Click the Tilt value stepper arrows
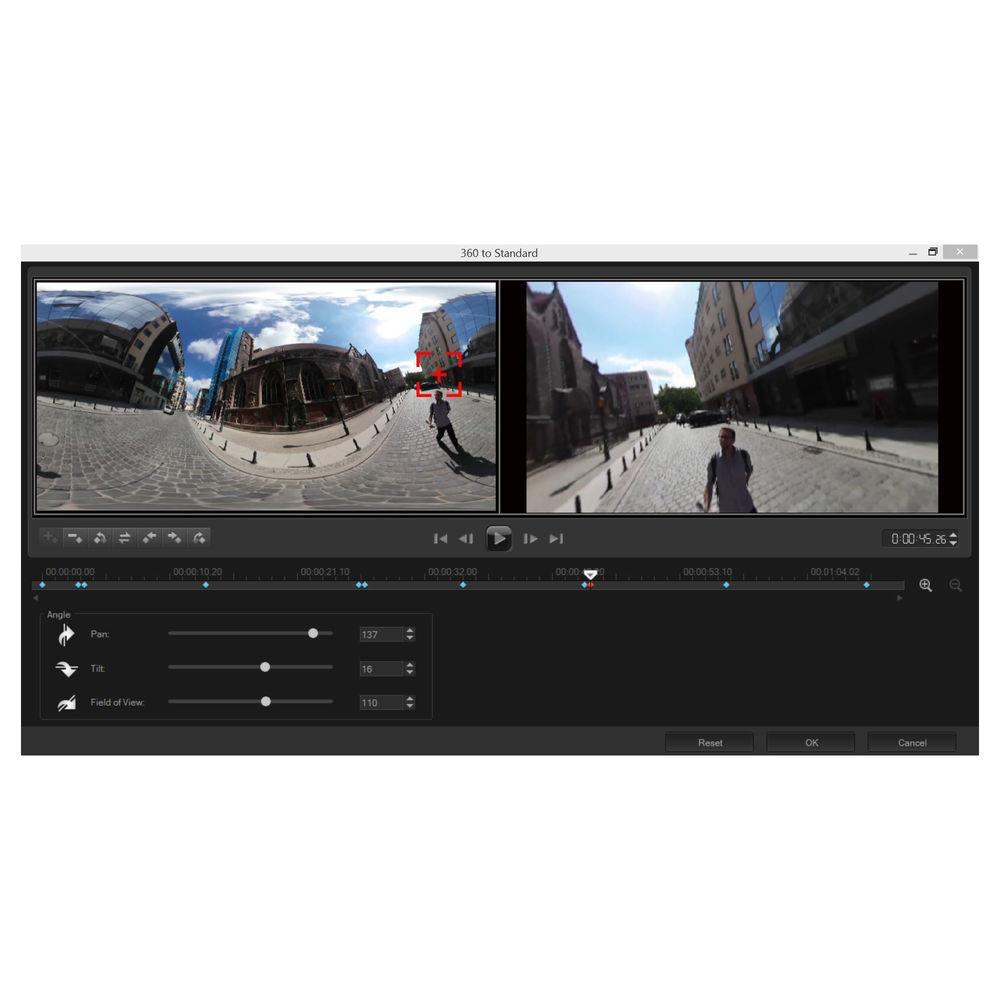 tap(410, 669)
